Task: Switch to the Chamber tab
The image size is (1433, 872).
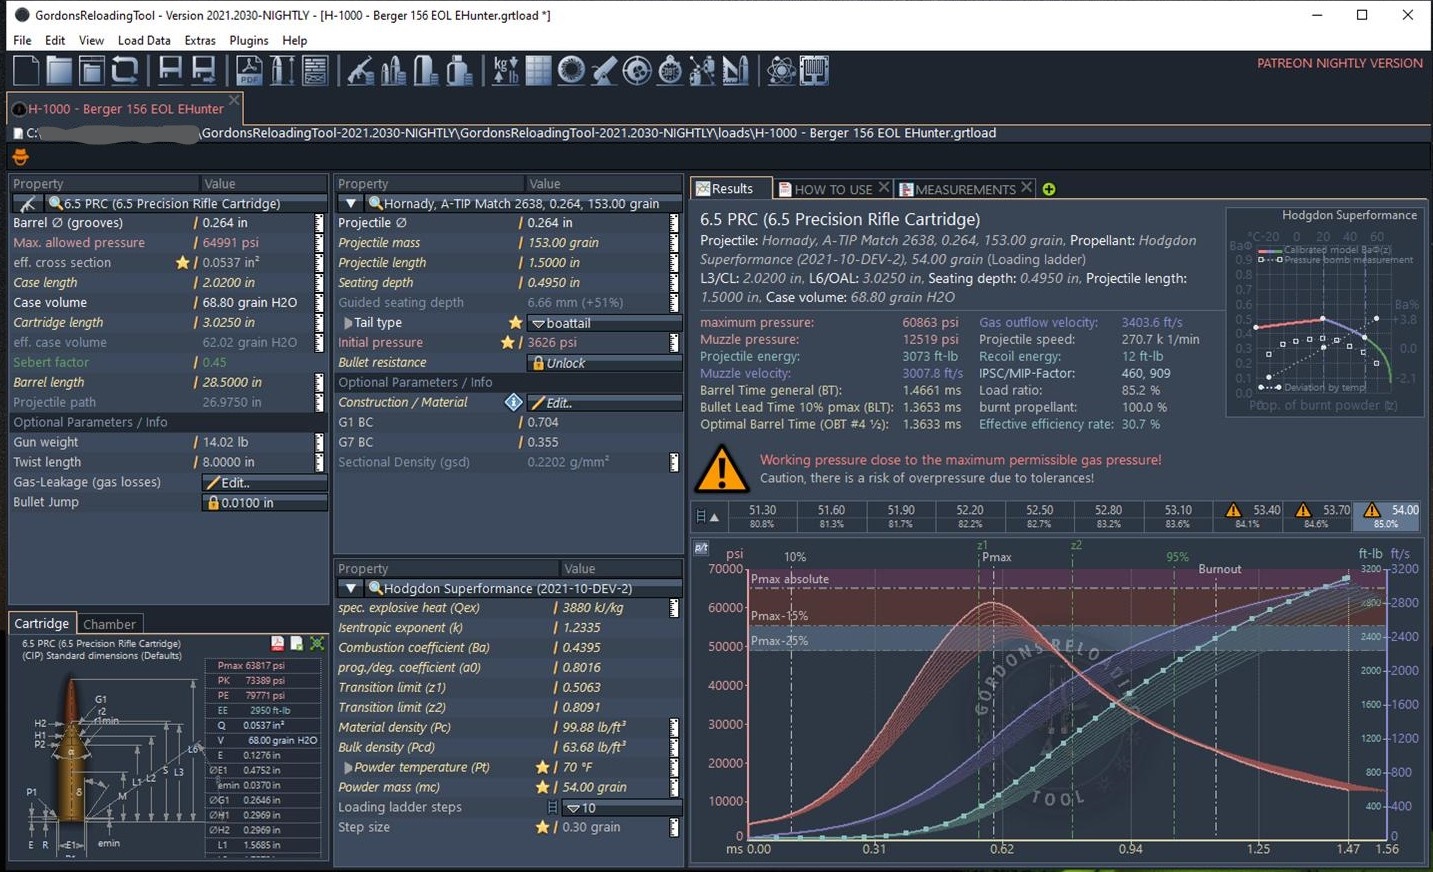Action: (109, 624)
